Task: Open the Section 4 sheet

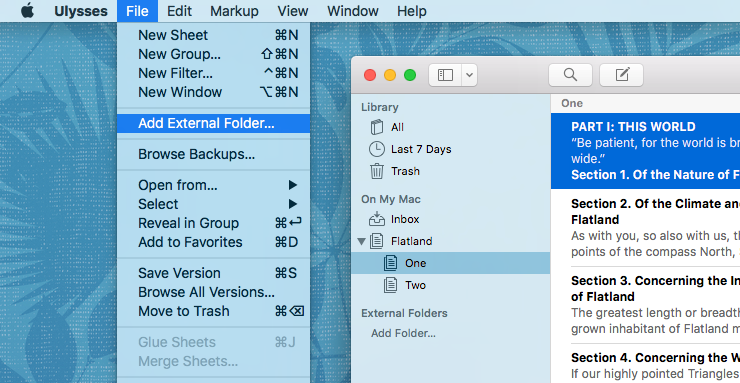Action: pyautogui.click(x=646, y=364)
